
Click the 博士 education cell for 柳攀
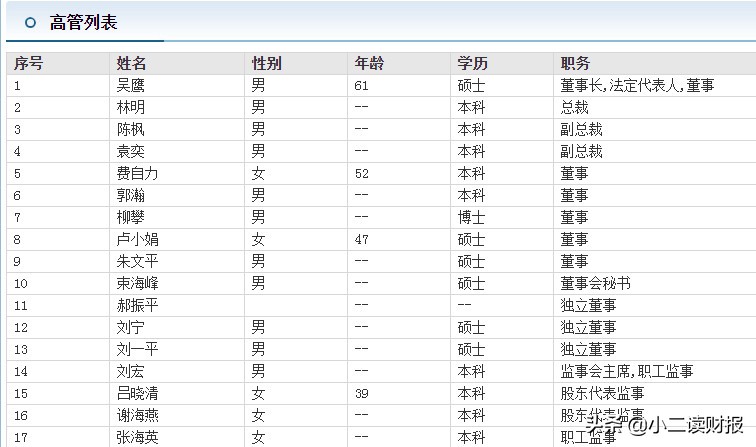point(471,217)
